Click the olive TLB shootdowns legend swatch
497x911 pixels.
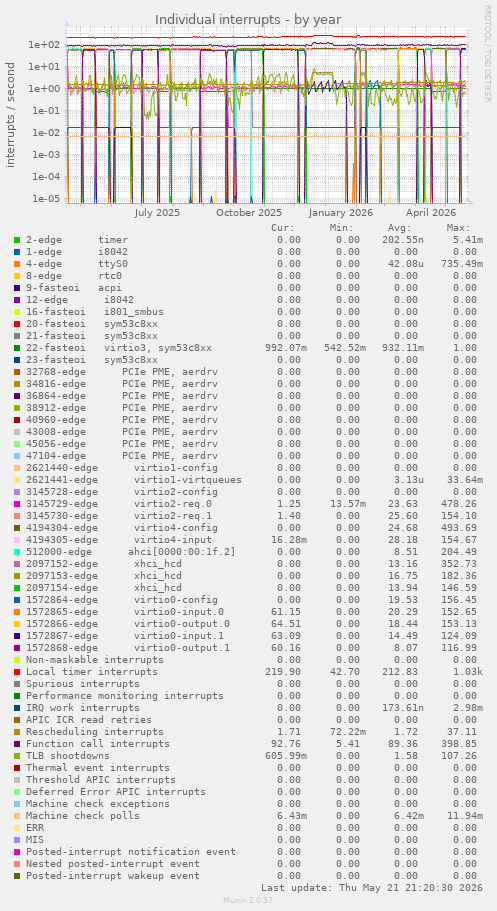[x=17, y=756]
